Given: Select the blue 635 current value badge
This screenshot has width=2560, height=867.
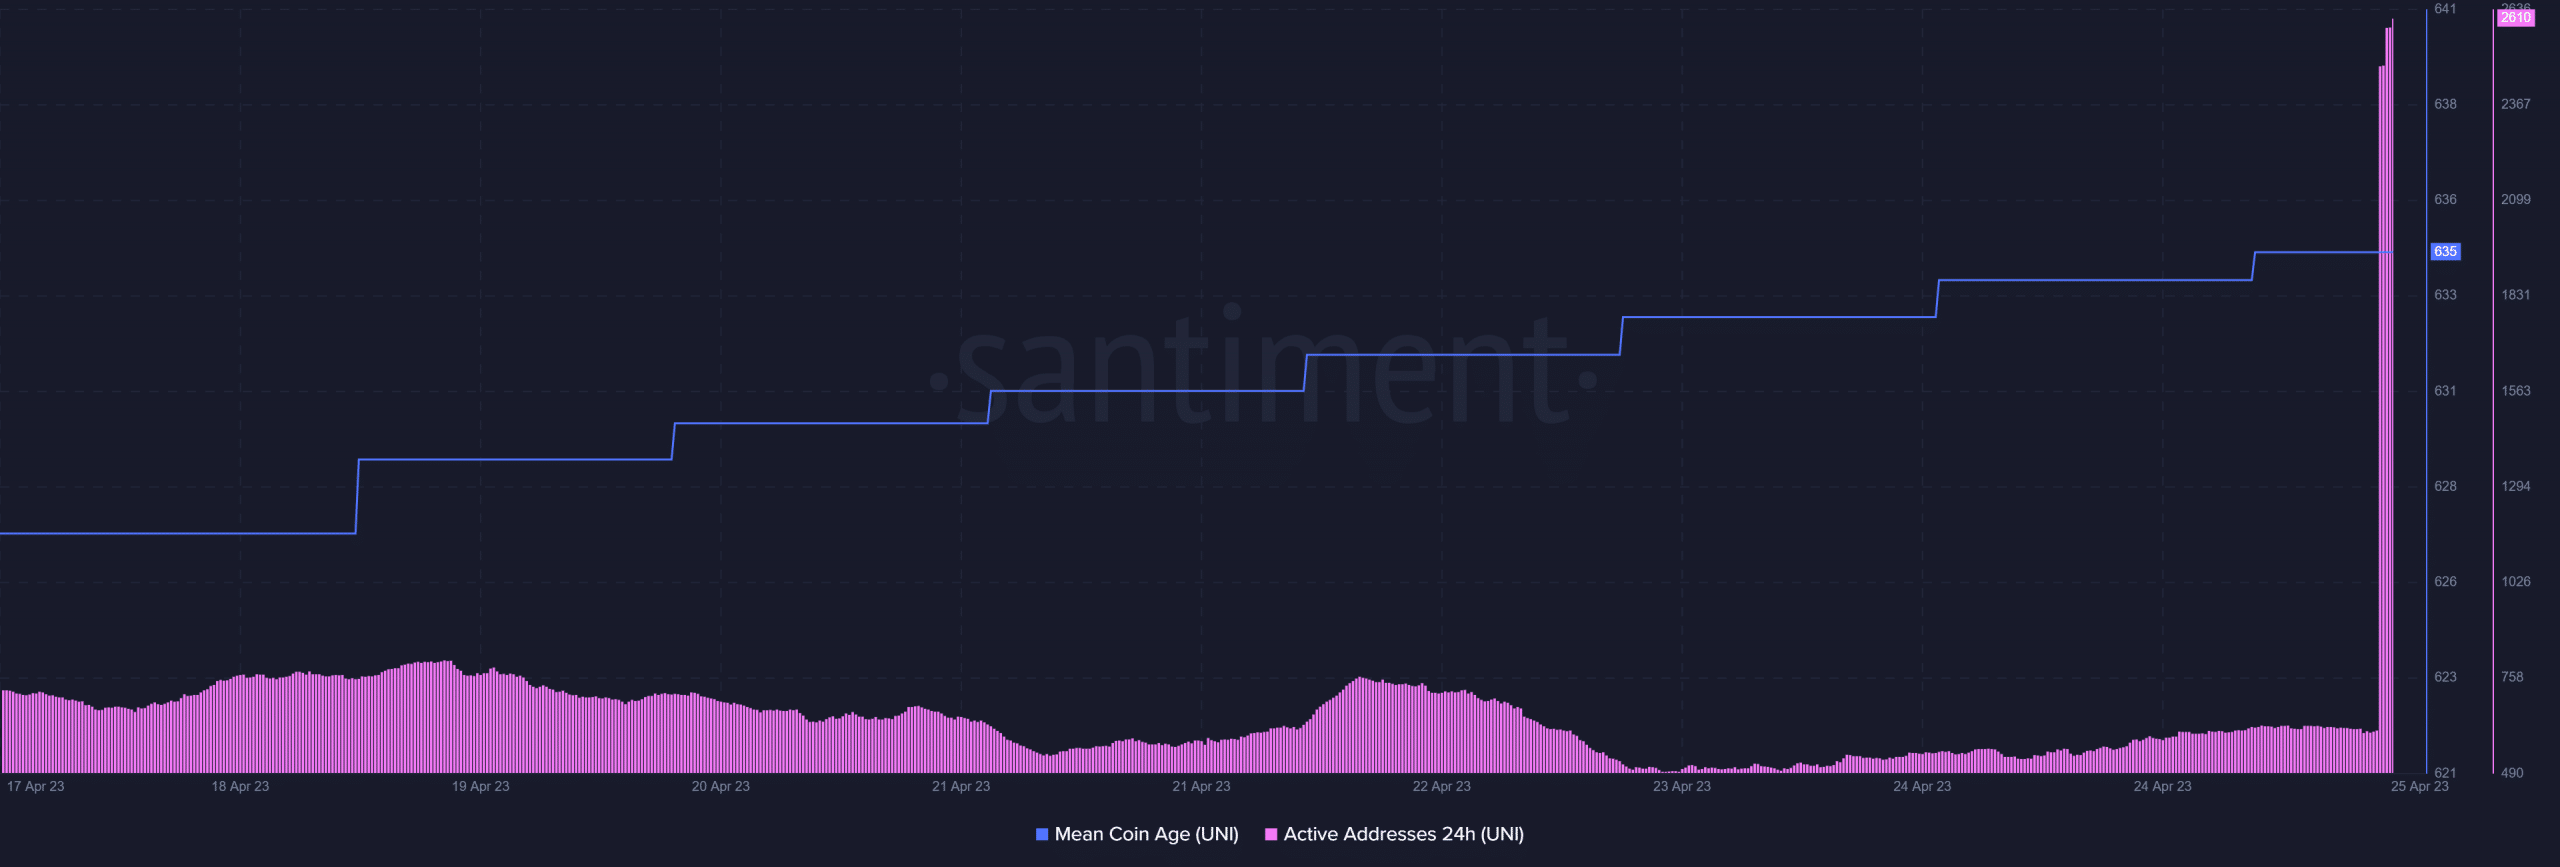Looking at the screenshot, I should click(2445, 251).
